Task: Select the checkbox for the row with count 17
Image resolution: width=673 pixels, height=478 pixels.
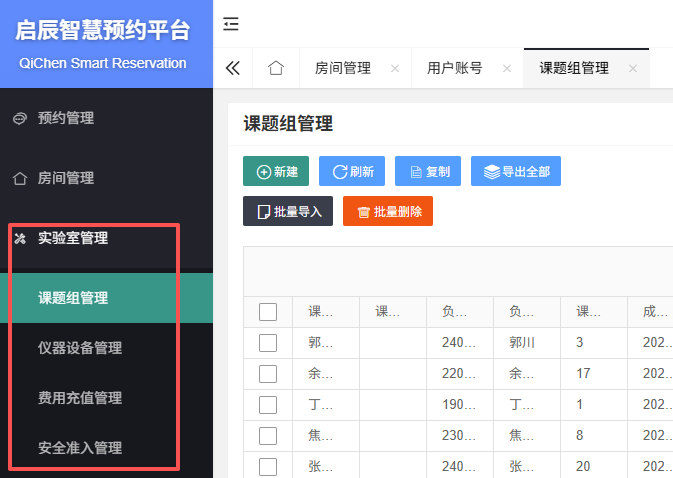Action: pyautogui.click(x=267, y=374)
